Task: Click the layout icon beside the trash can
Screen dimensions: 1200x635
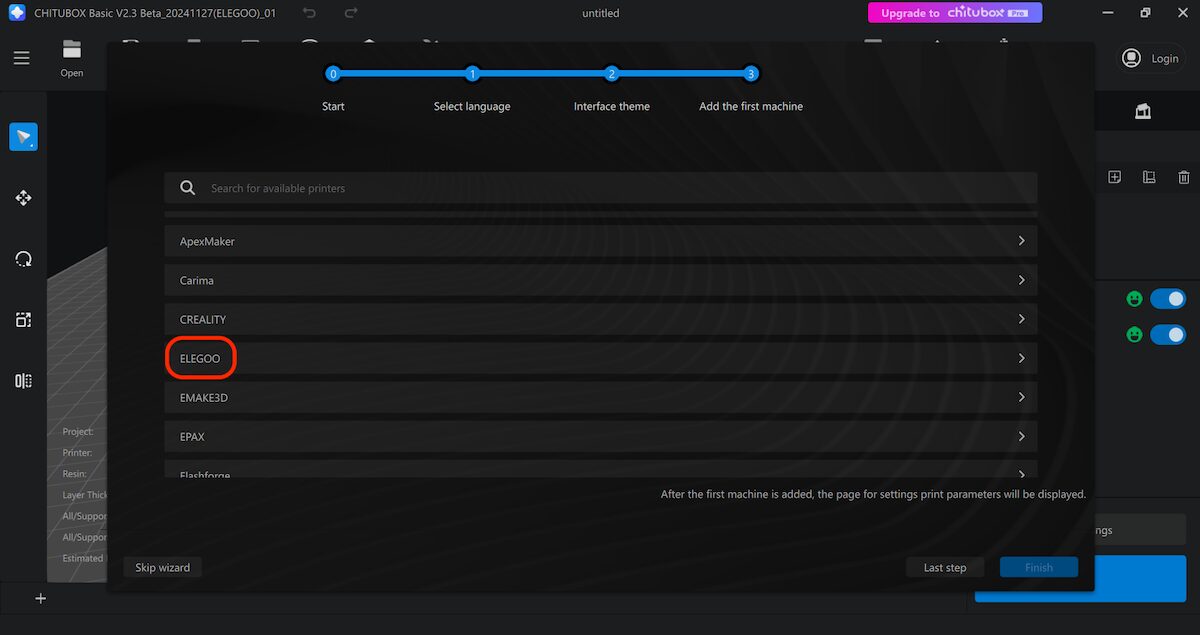Action: tap(1149, 177)
